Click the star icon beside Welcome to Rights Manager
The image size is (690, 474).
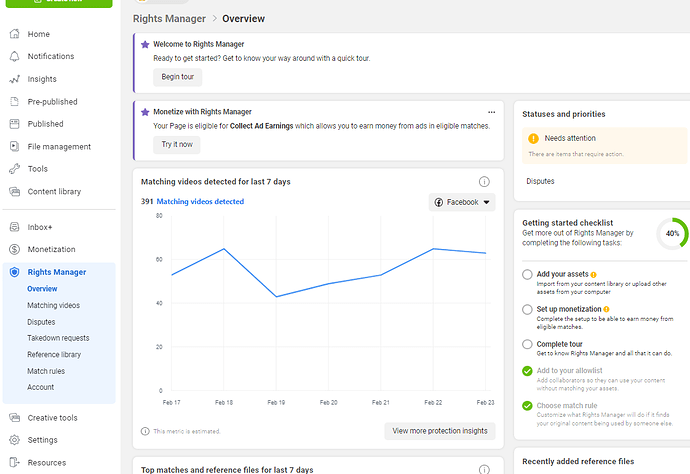click(145, 44)
